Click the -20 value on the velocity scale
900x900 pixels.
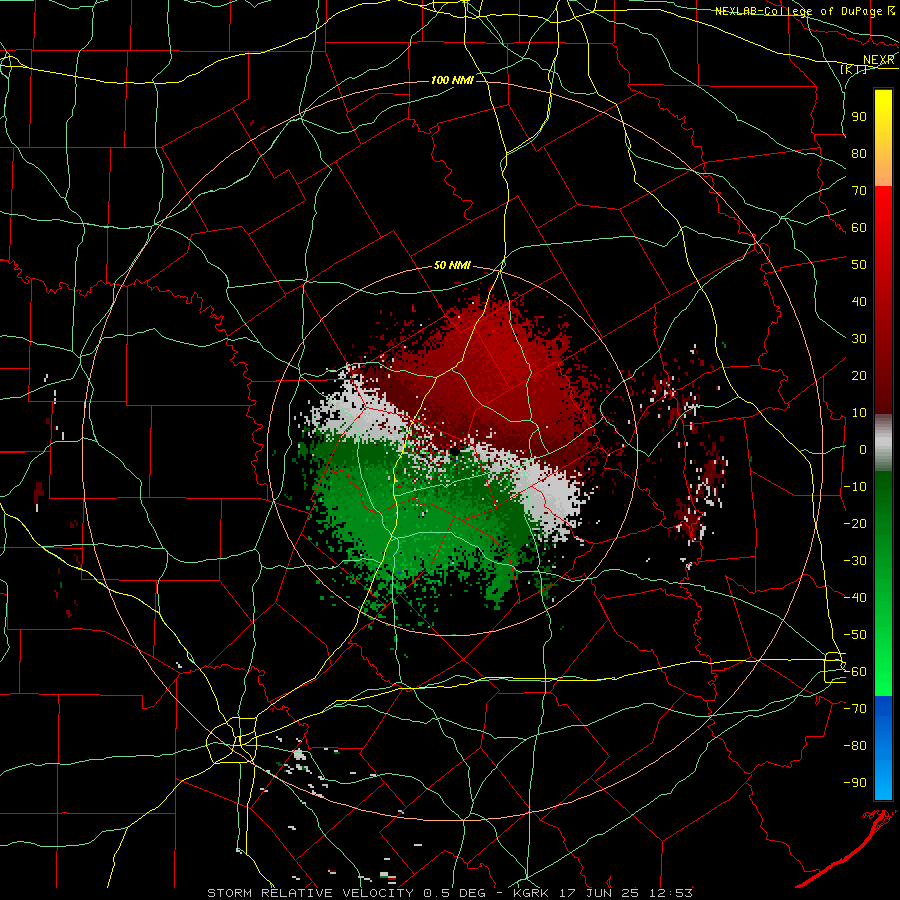click(x=855, y=523)
